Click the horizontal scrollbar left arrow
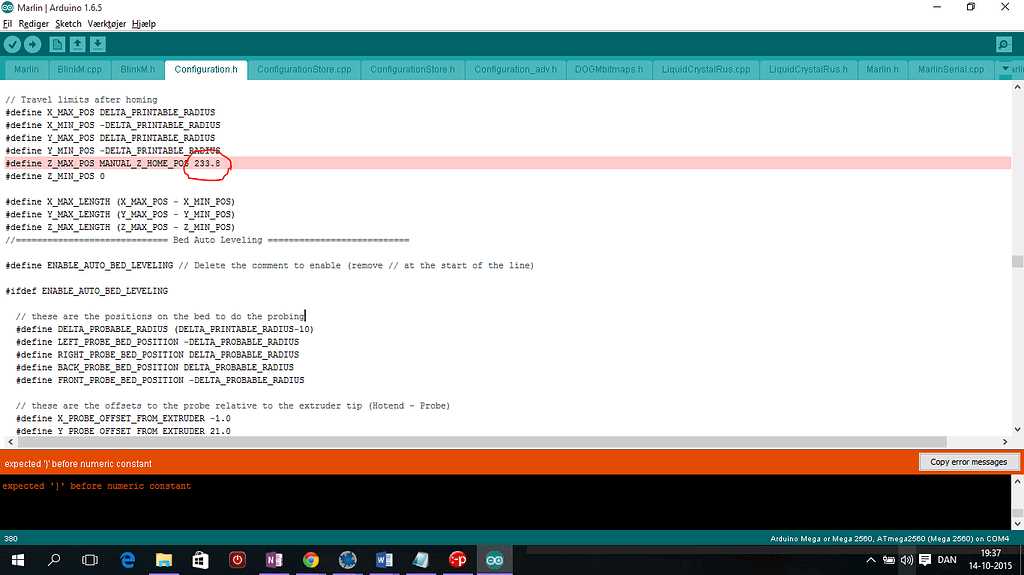The width and height of the screenshot is (1024, 575). click(10, 442)
